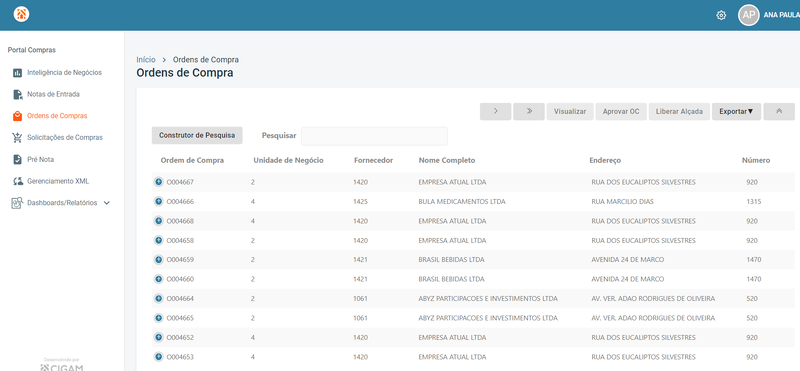Image resolution: width=800 pixels, height=371 pixels.
Task: Click the Dashboards/Relatórios icon
Action: [17, 203]
